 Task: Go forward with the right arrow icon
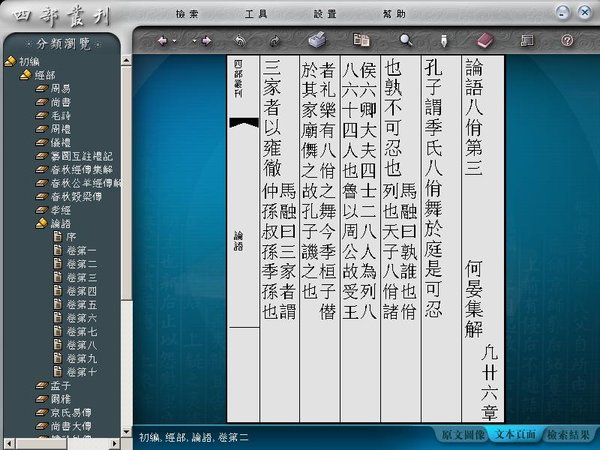point(207,41)
